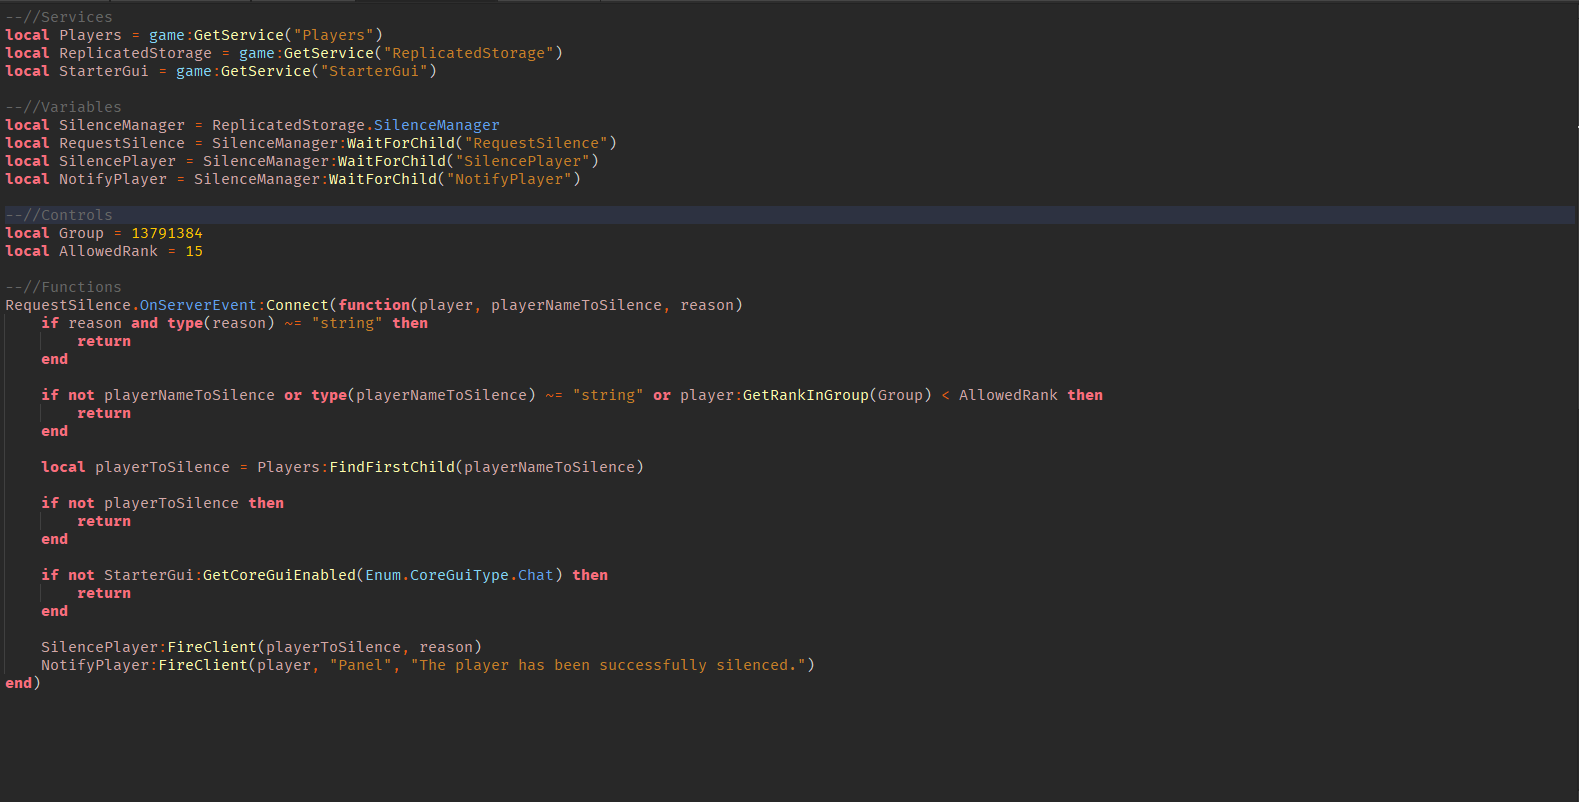Click the --//Functions comment line
This screenshot has height=802, width=1579.
click(63, 287)
